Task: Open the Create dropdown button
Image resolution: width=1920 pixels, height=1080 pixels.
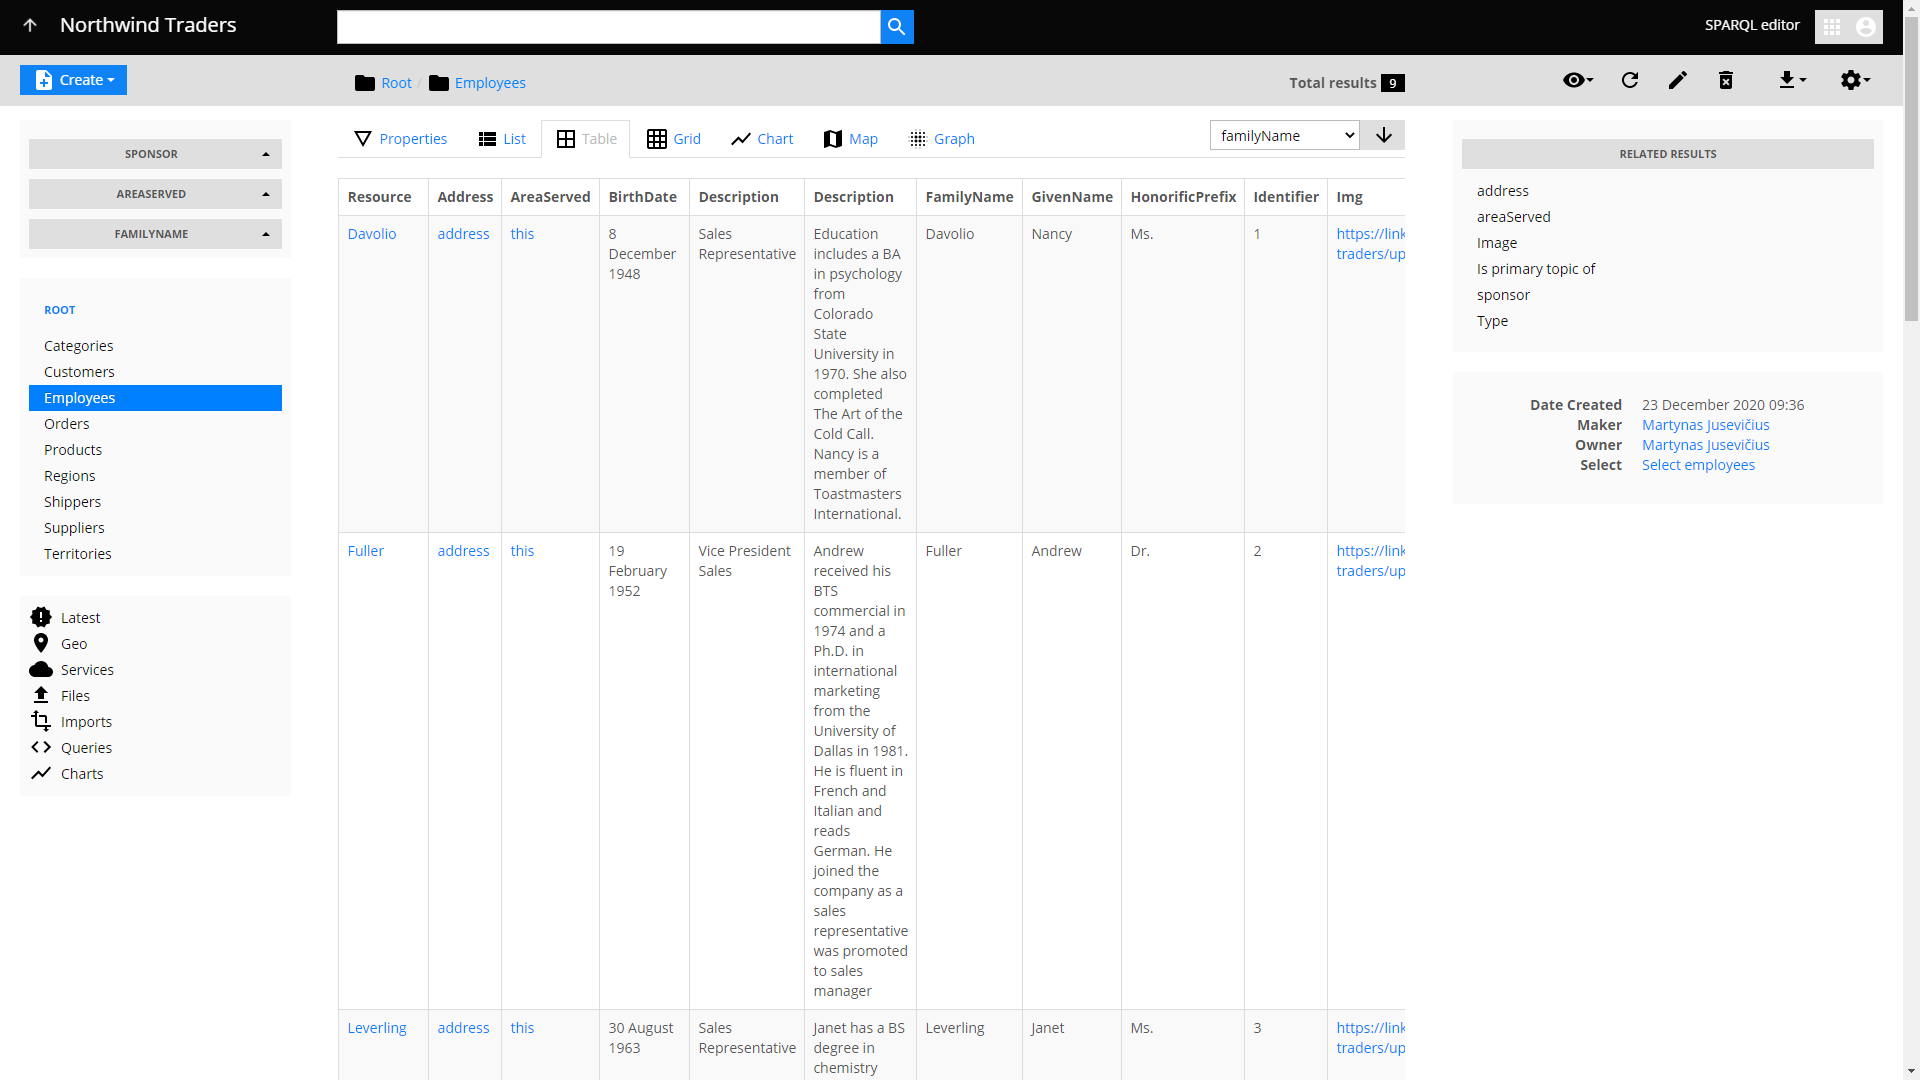Action: tap(74, 80)
